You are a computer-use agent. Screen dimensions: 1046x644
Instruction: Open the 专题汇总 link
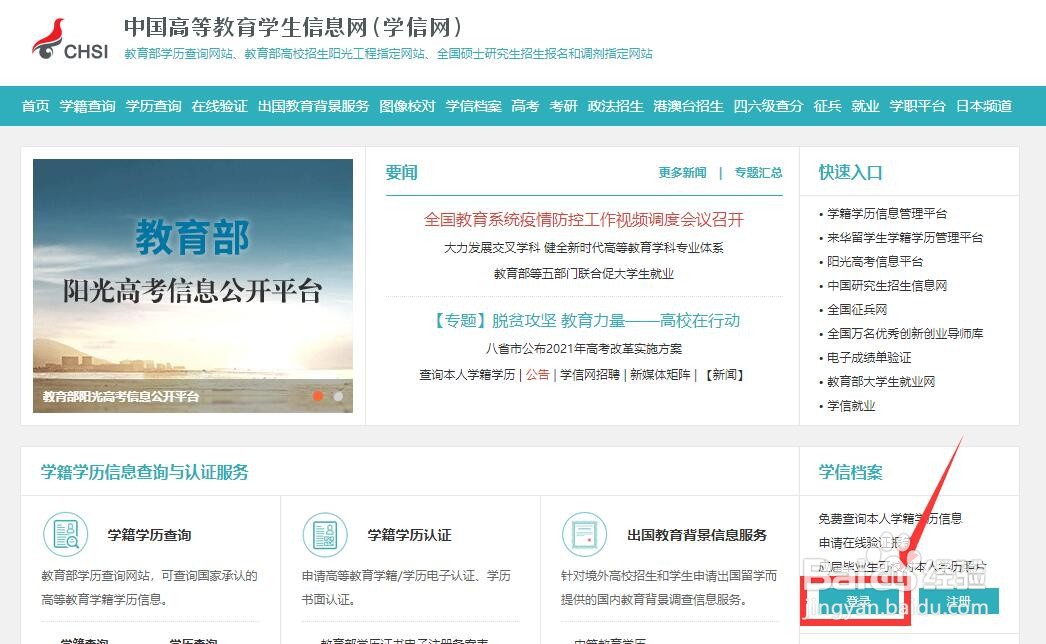(x=756, y=172)
